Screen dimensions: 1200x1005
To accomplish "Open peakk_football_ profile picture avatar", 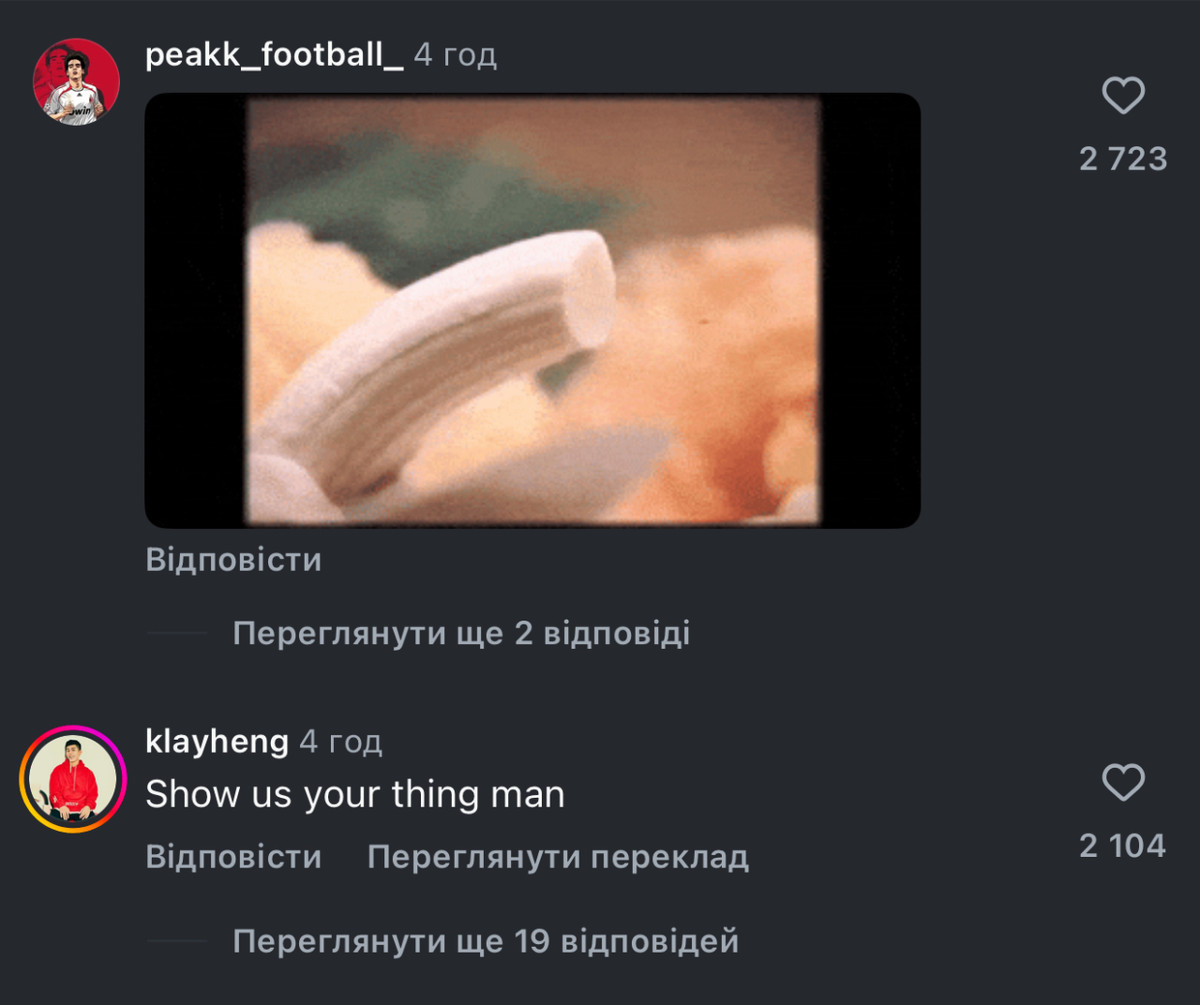I will tap(76, 82).
